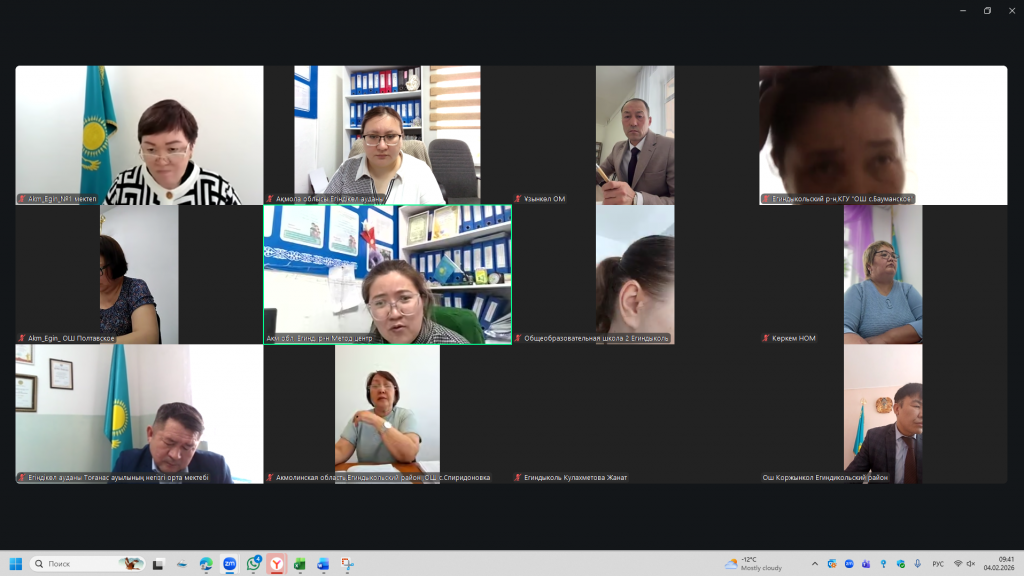Select the Үзынкөл ОМ participant video

coord(635,135)
